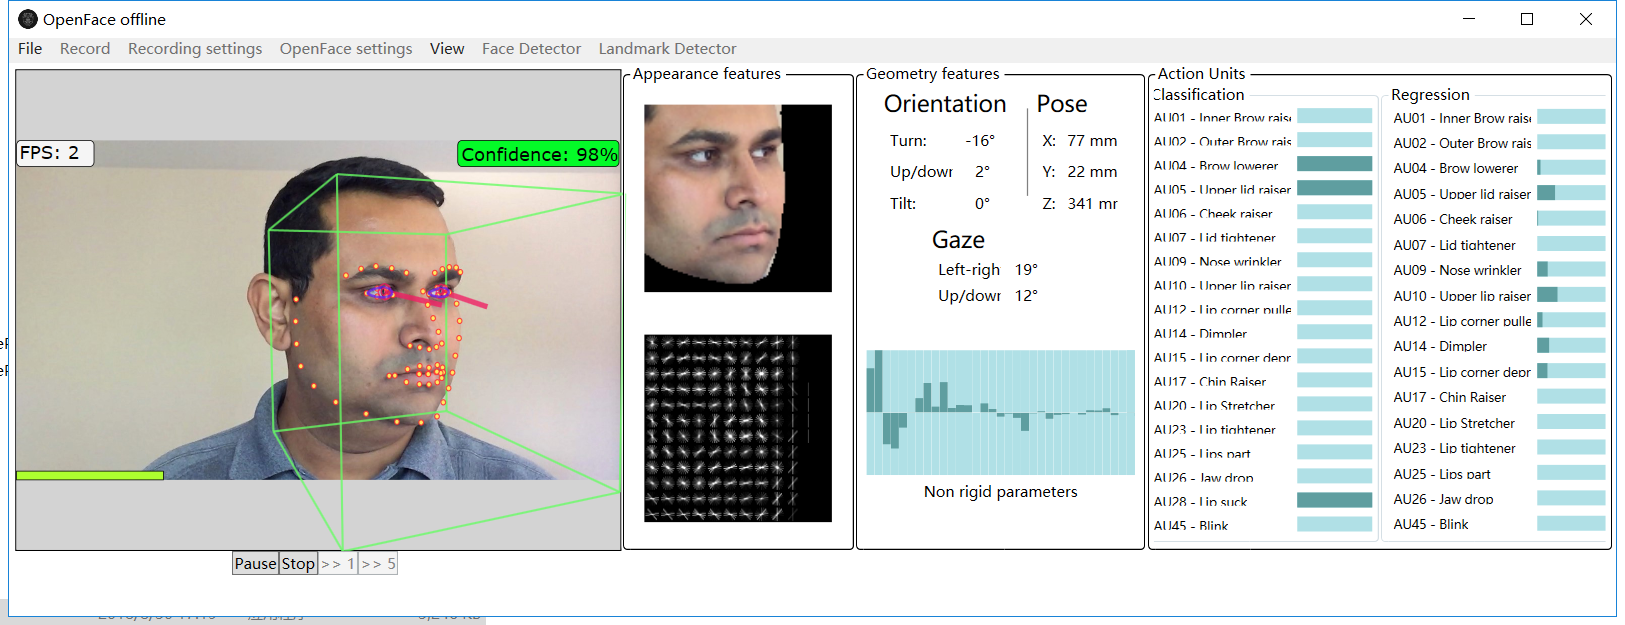Screen dimensions: 1625x625
Task: Click the Orientation heading
Action: (945, 104)
